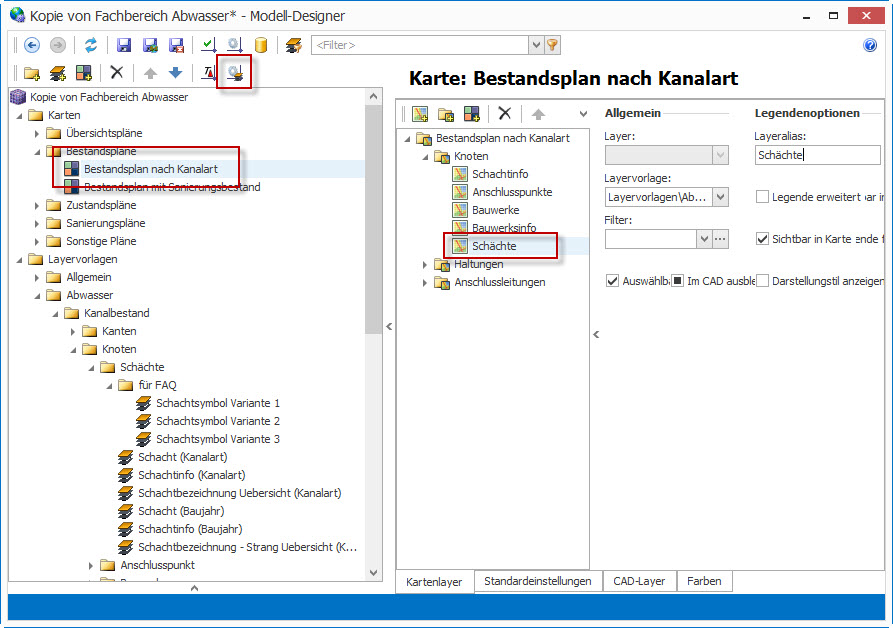The width and height of the screenshot is (893, 628).
Task: Click the blue move down arrow
Action: coord(176,72)
